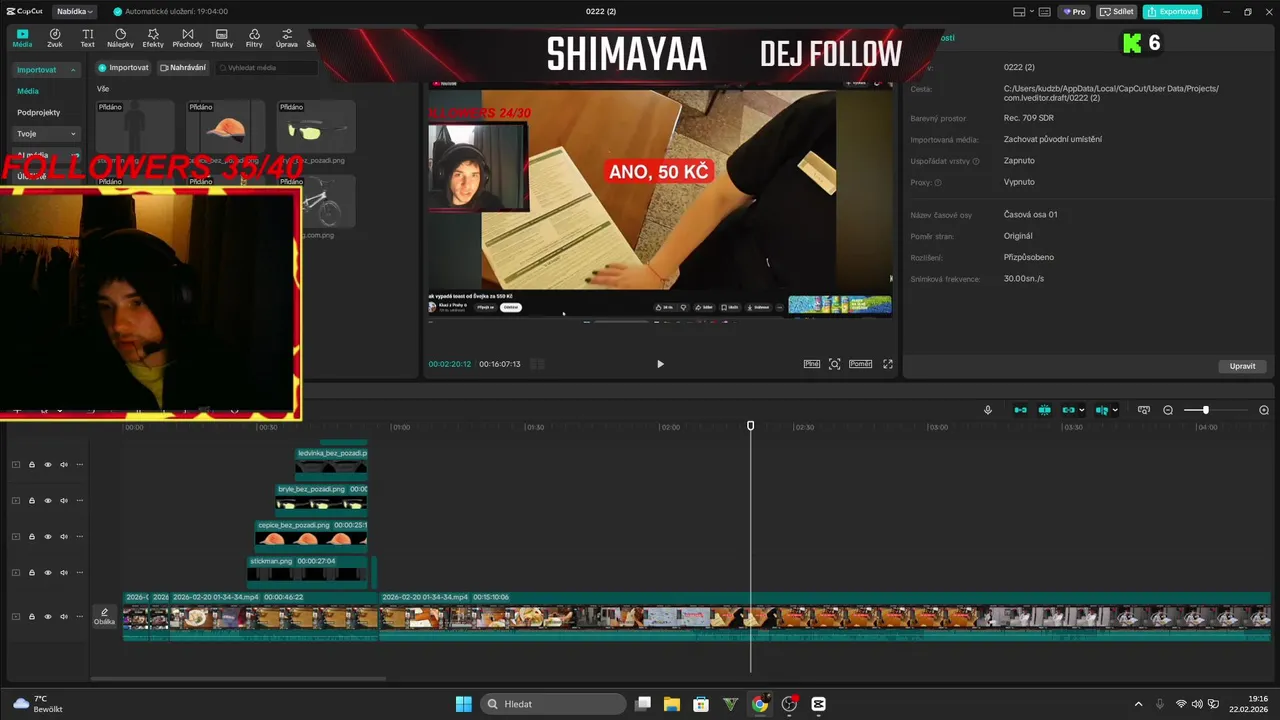The width and height of the screenshot is (1280, 720).
Task: Open more options for the stickman.png track
Action: pos(79,572)
